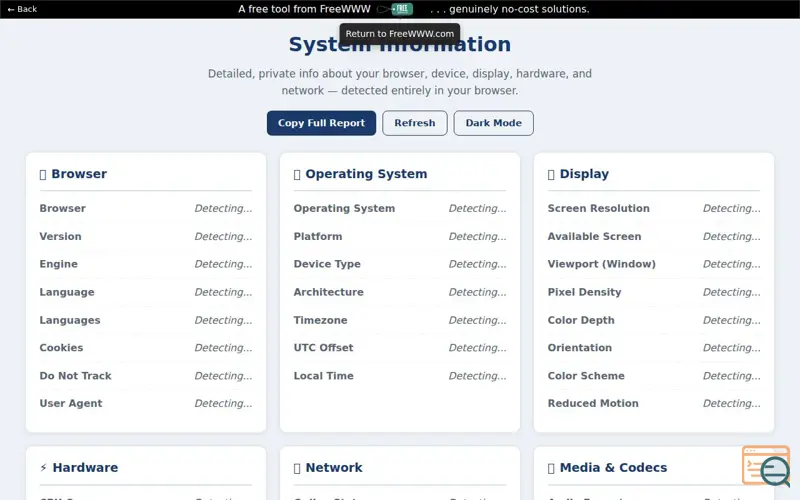Select the Do Not Track row label
The image size is (800, 500).
click(x=76, y=376)
